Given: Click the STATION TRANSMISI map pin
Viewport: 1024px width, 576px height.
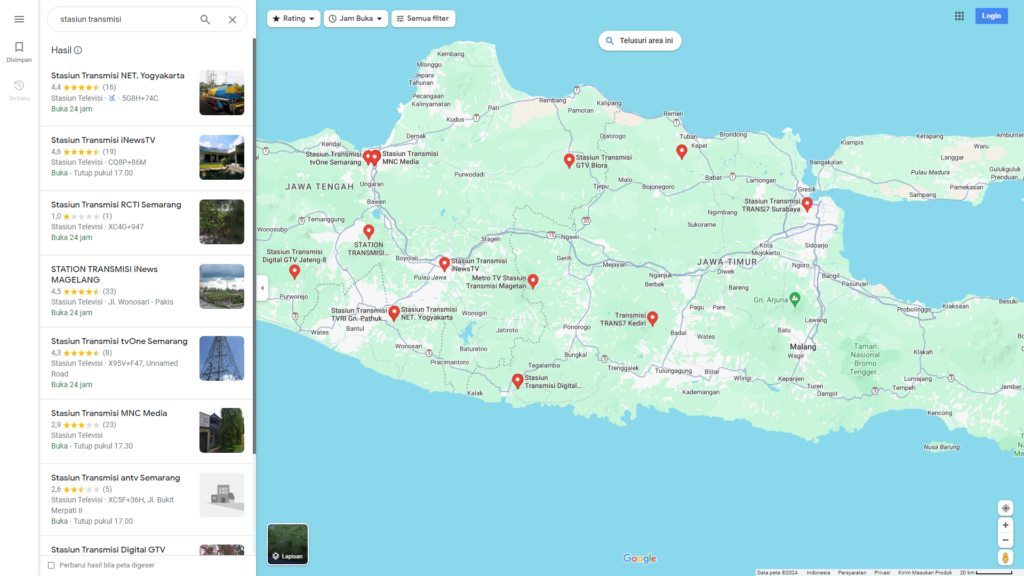Looking at the screenshot, I should [368, 231].
